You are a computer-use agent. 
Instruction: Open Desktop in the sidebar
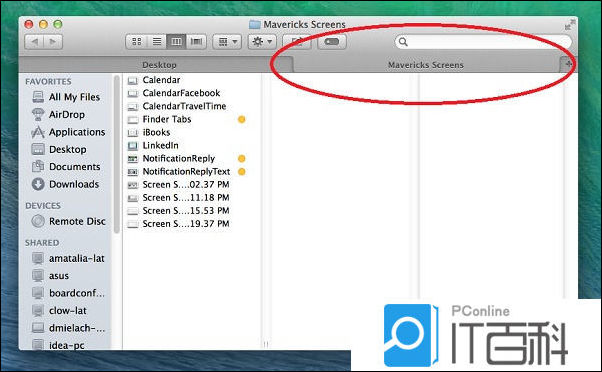point(66,149)
